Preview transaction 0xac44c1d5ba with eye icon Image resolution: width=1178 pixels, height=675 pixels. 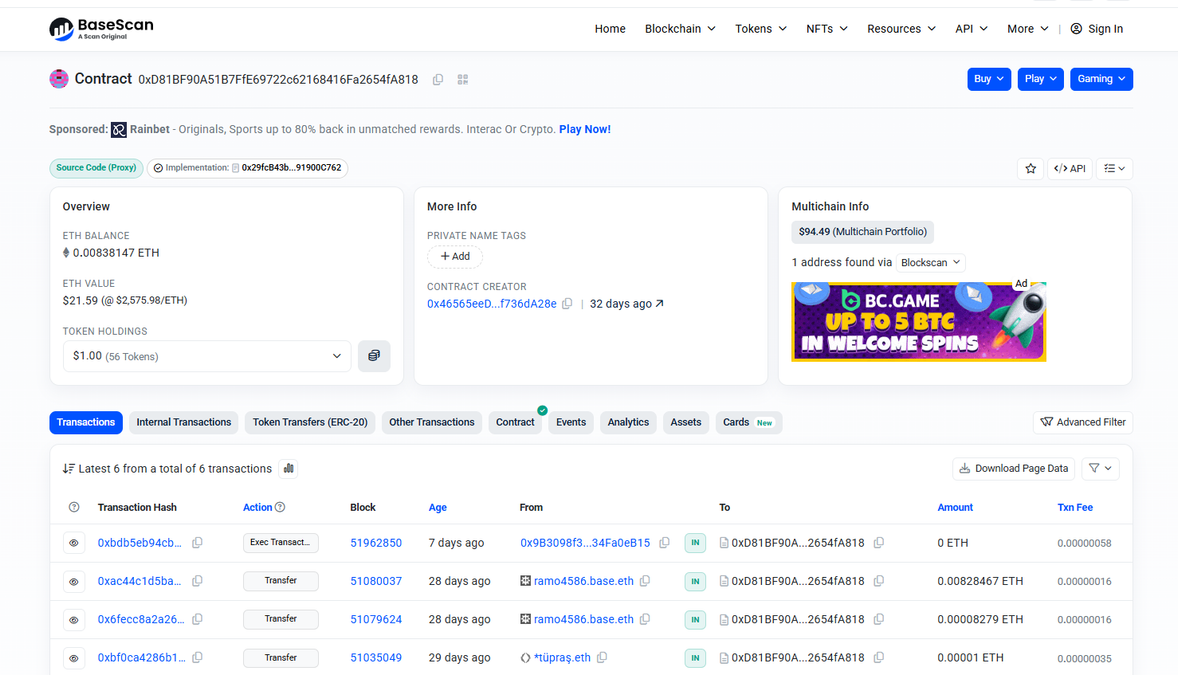(x=74, y=581)
